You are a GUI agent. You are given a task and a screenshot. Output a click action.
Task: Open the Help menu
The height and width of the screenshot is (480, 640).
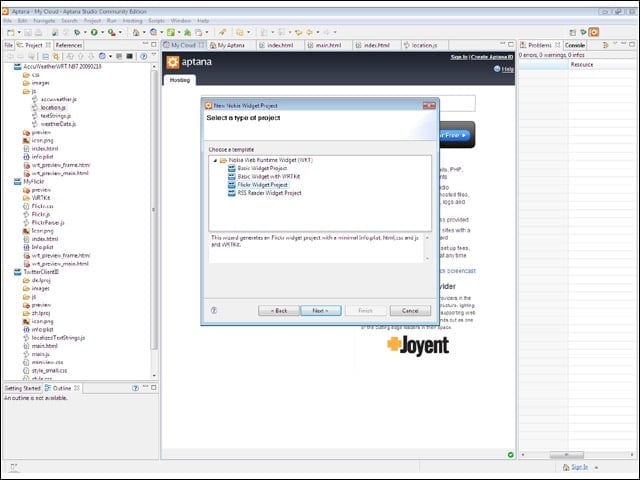point(203,20)
